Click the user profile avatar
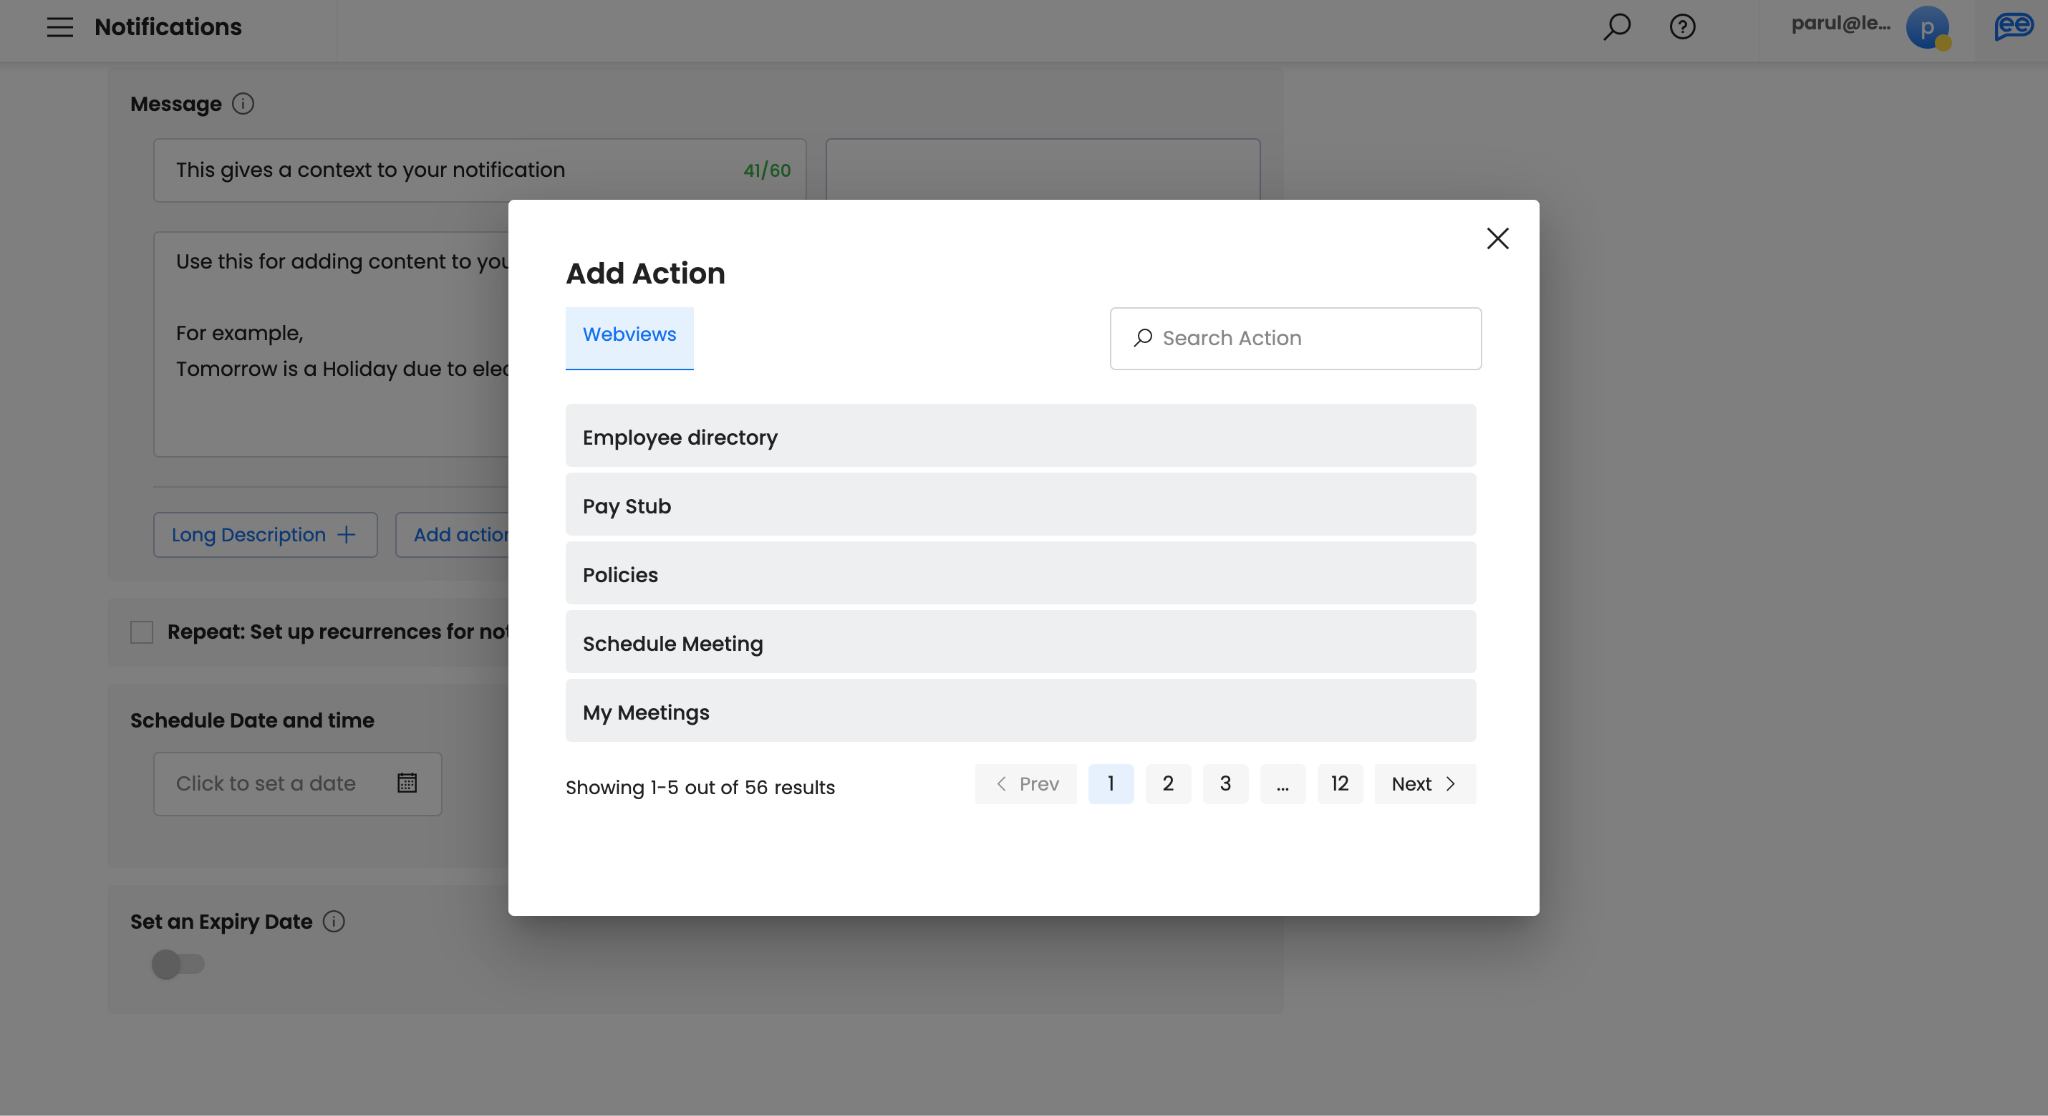Viewport: 2048px width, 1116px height. [1927, 28]
